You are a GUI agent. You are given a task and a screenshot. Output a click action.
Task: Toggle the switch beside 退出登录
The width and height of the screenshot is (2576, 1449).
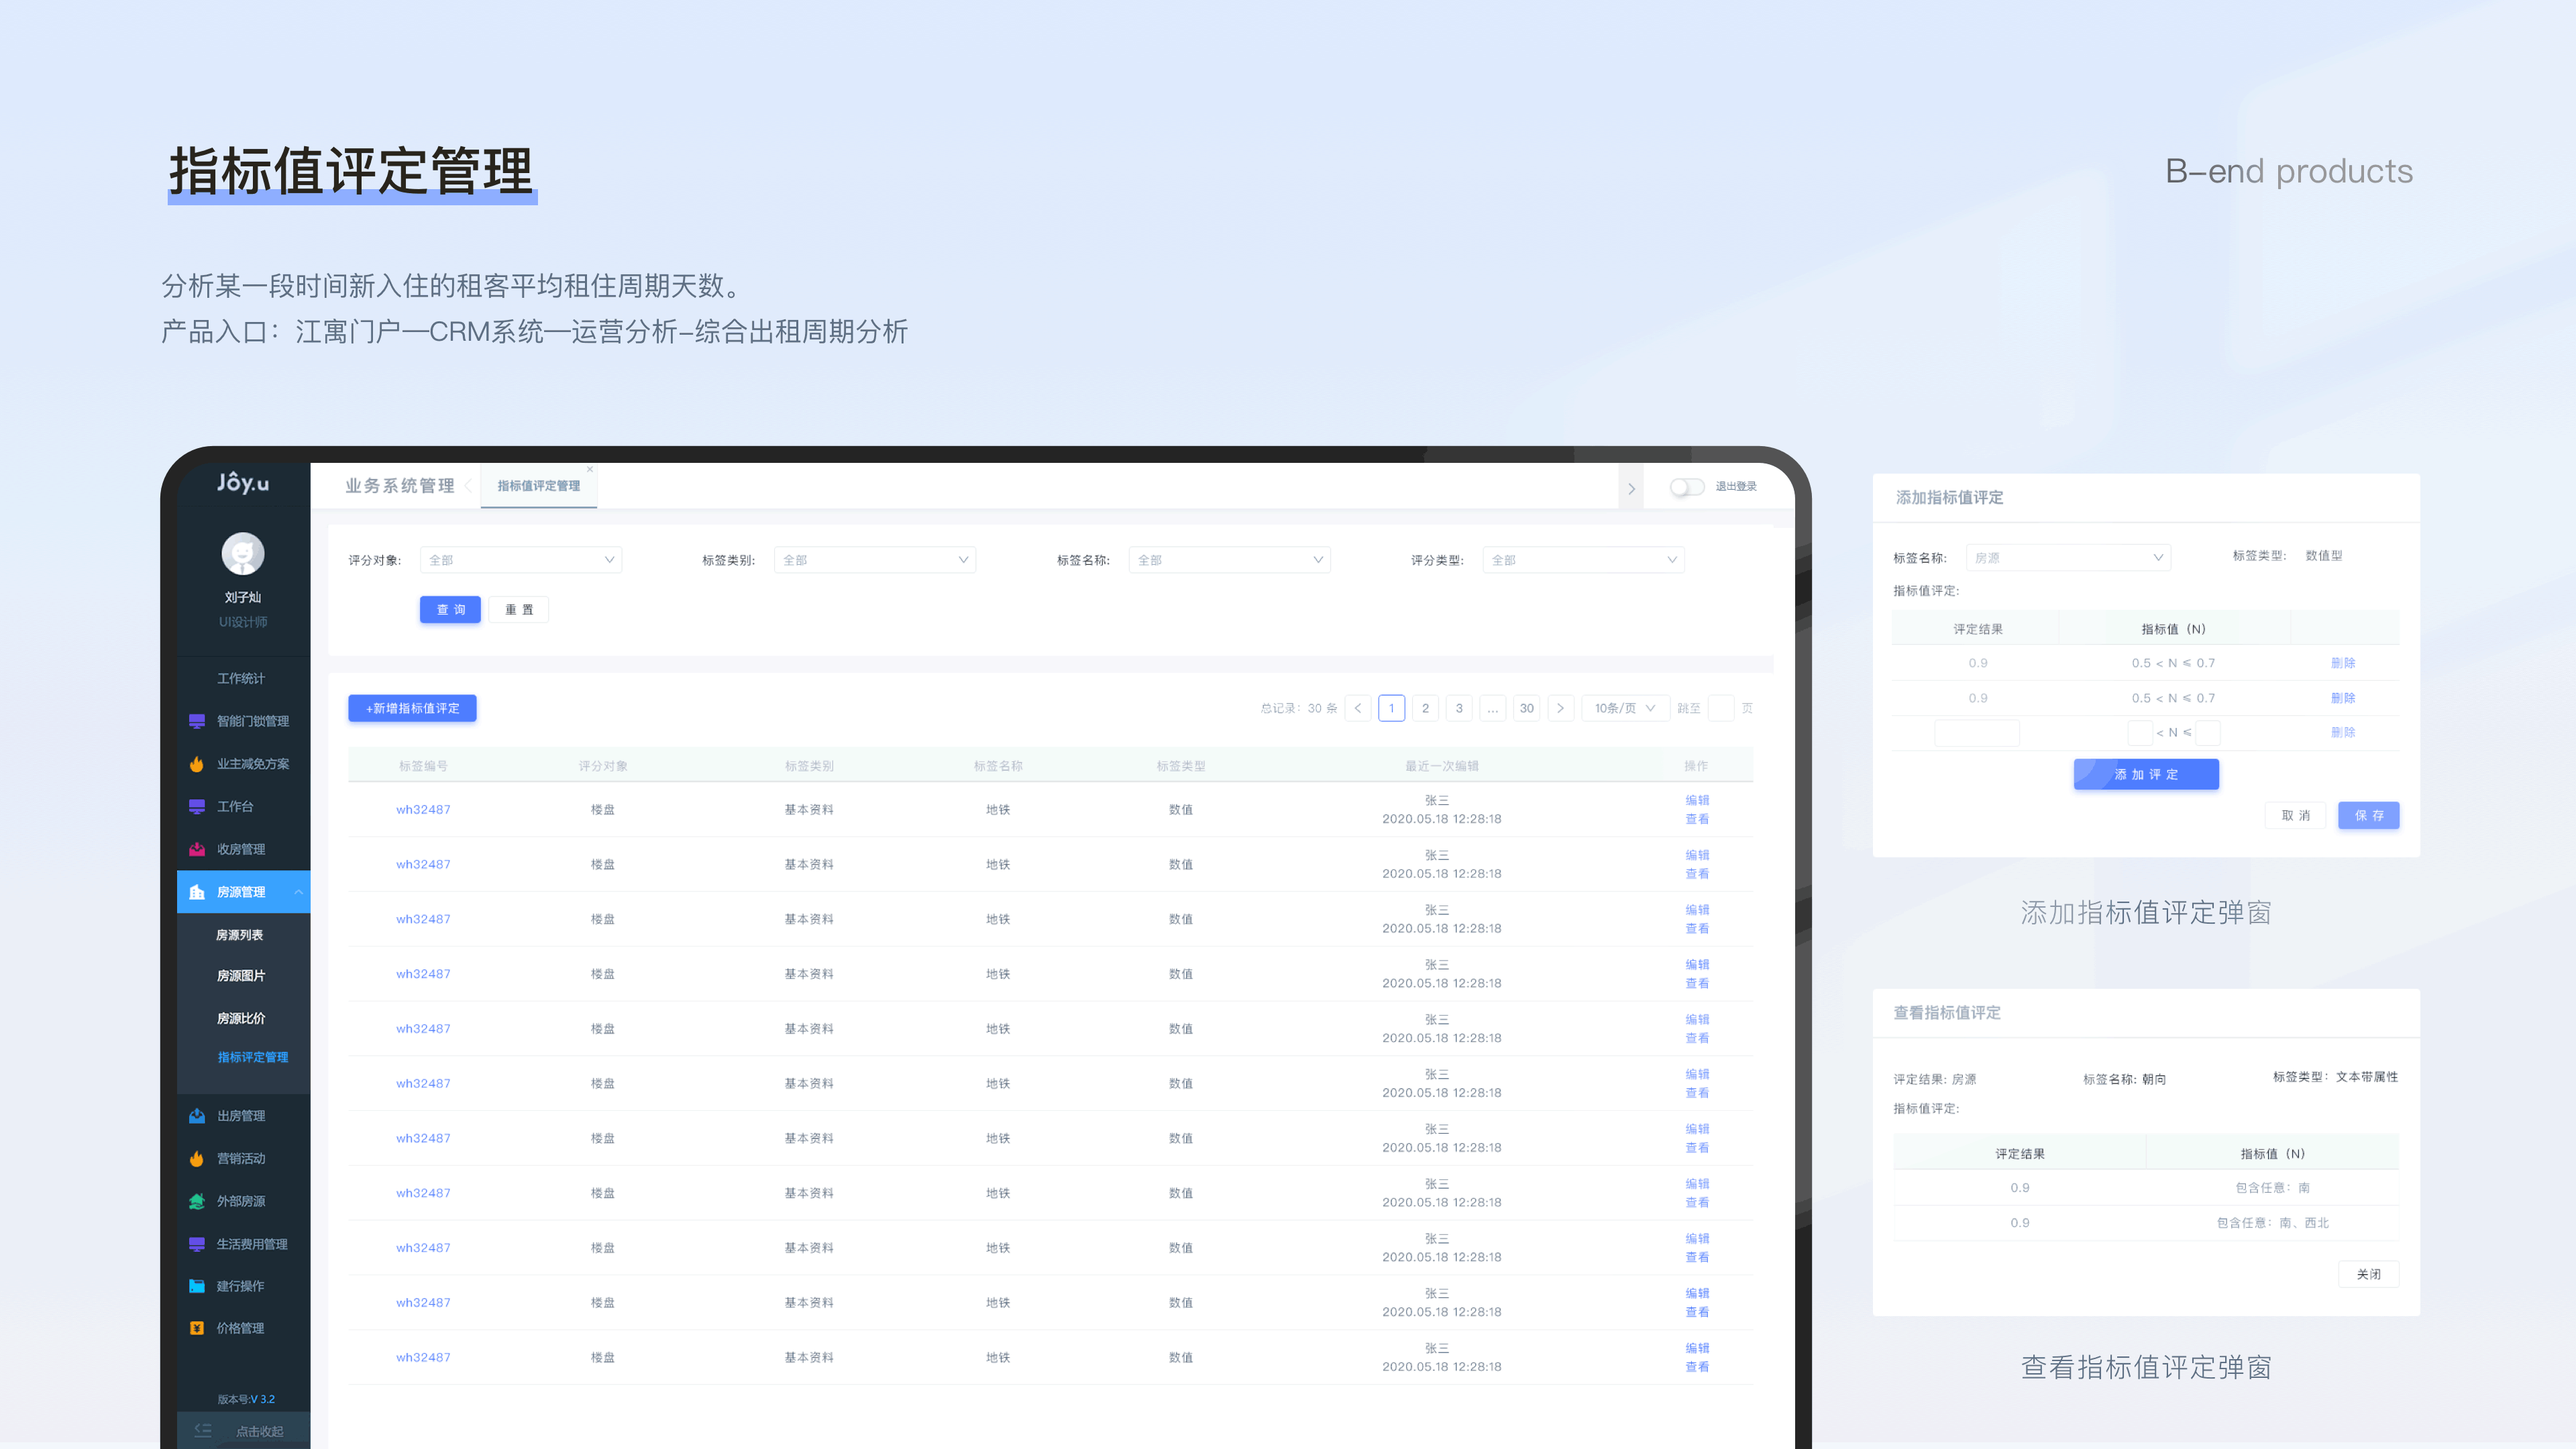(x=1687, y=486)
